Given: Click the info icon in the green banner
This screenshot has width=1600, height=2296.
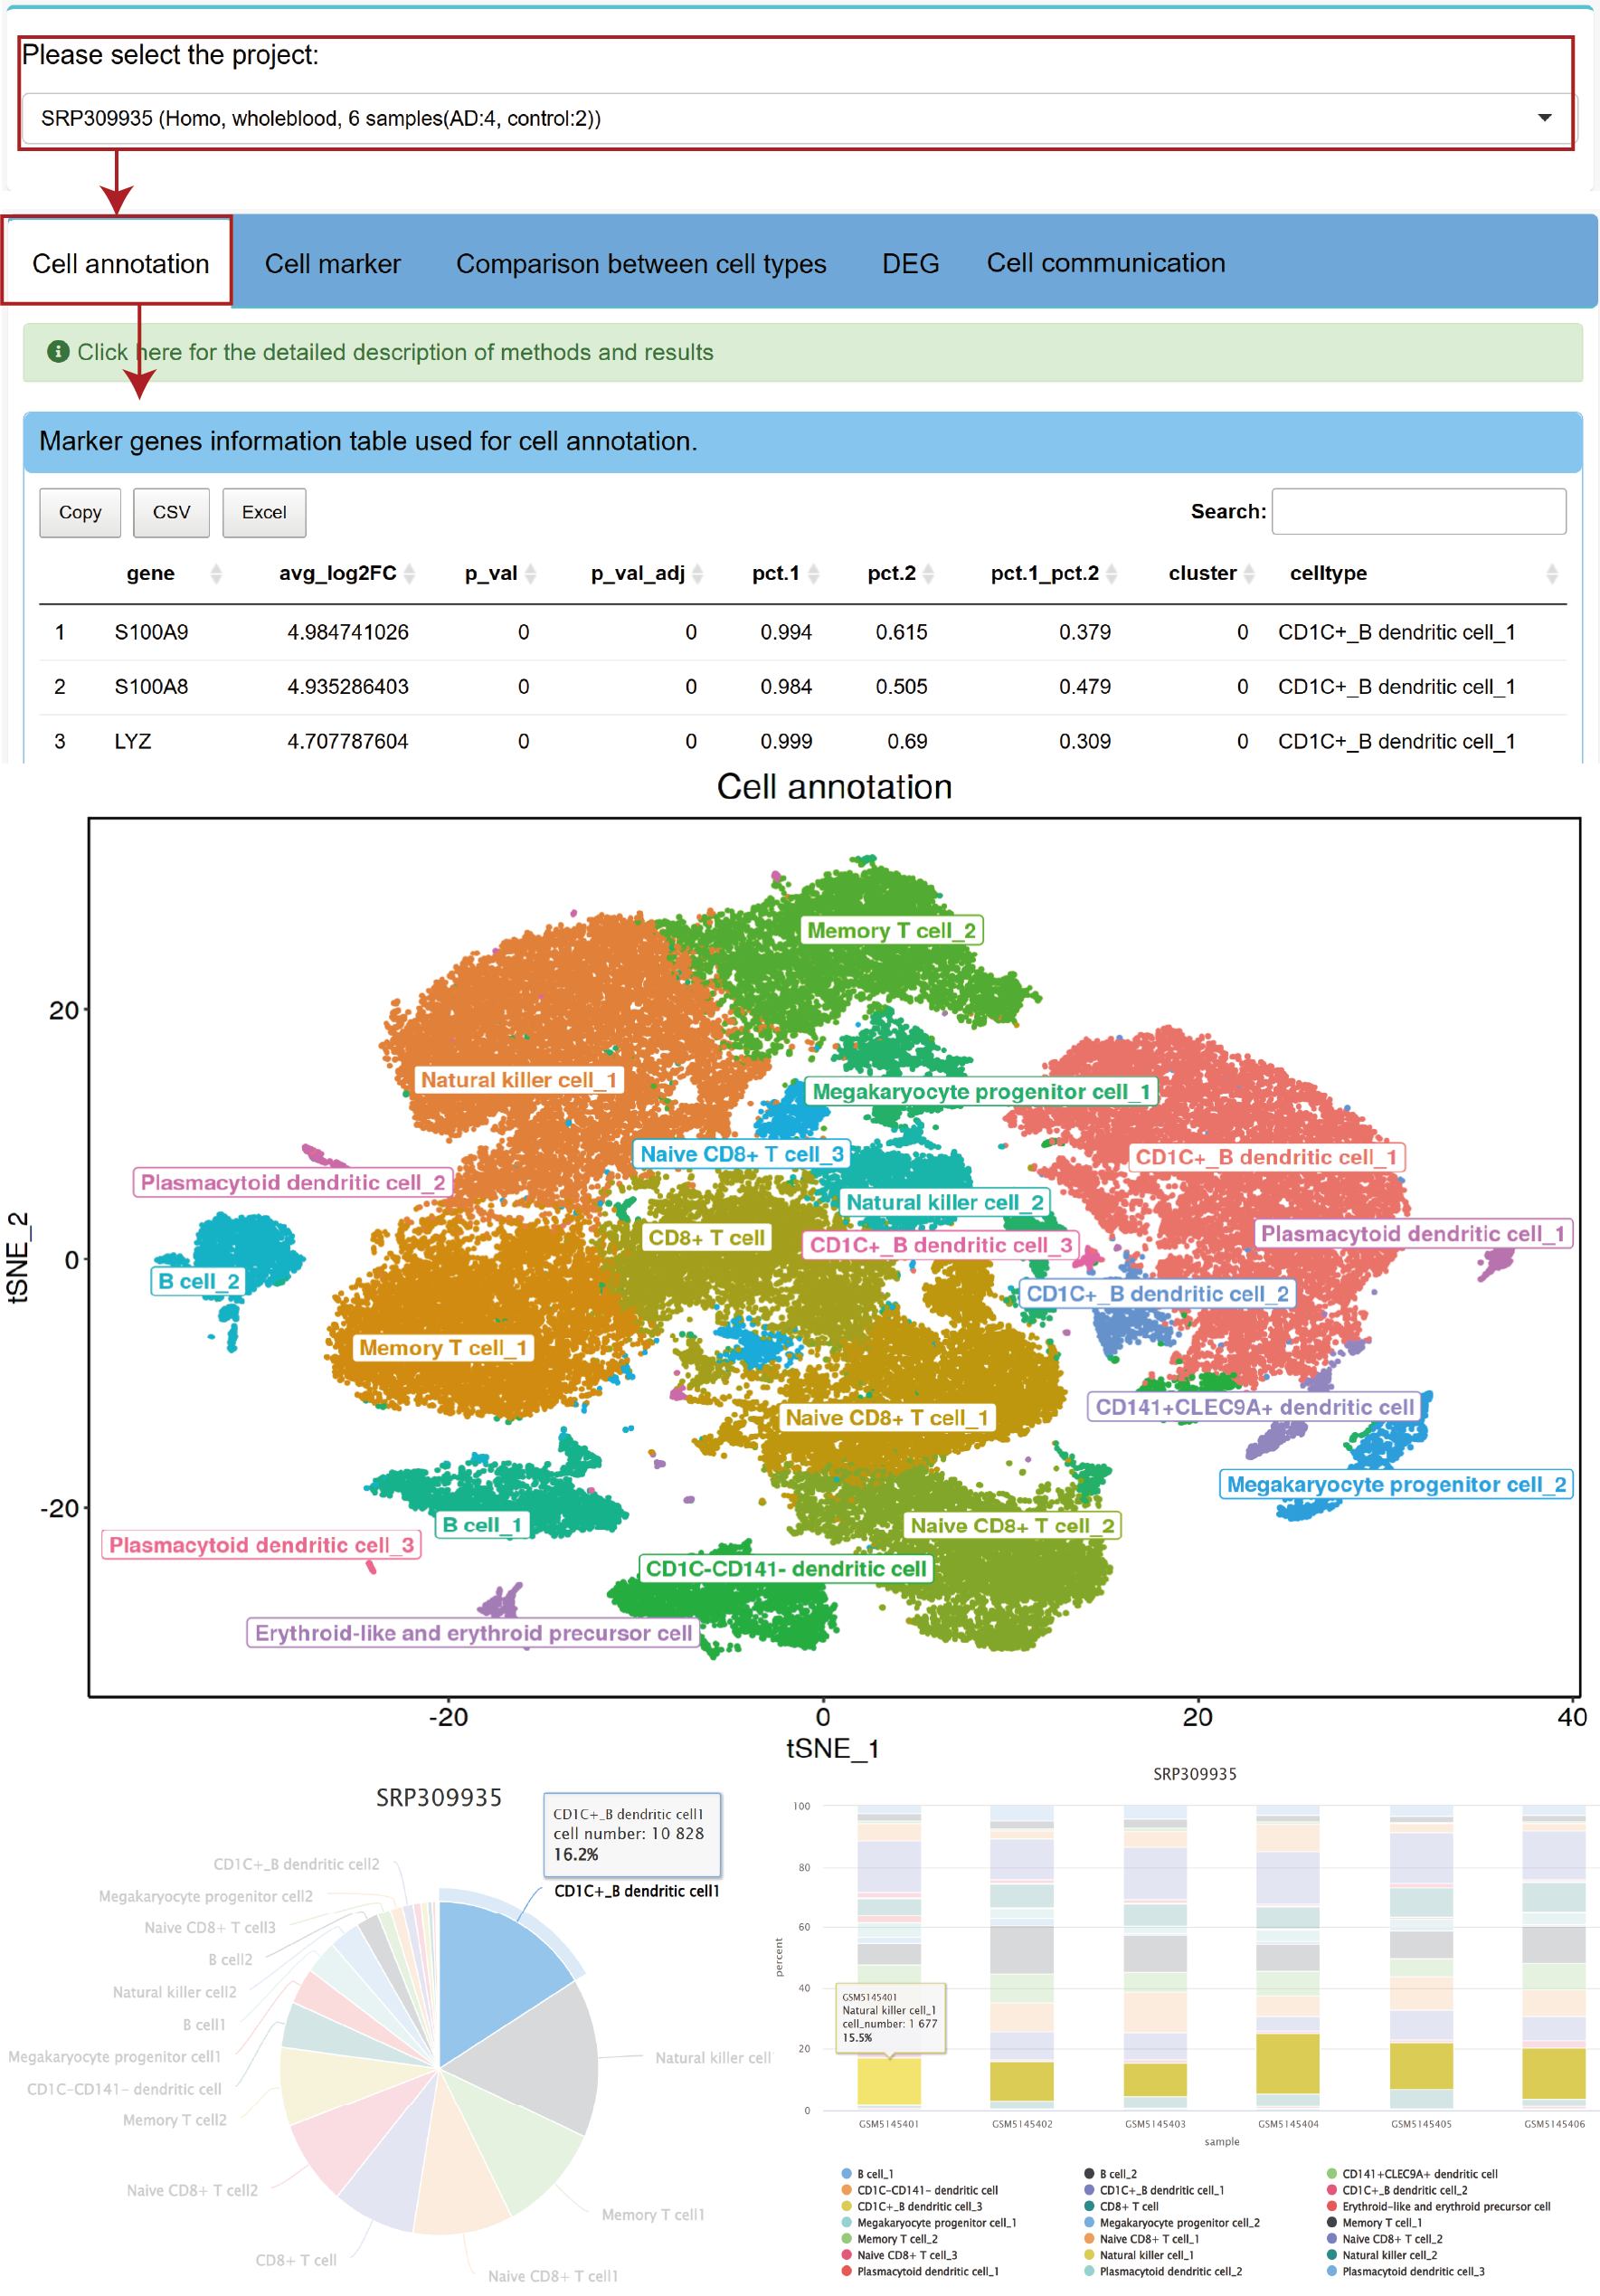Looking at the screenshot, I should click(x=58, y=352).
